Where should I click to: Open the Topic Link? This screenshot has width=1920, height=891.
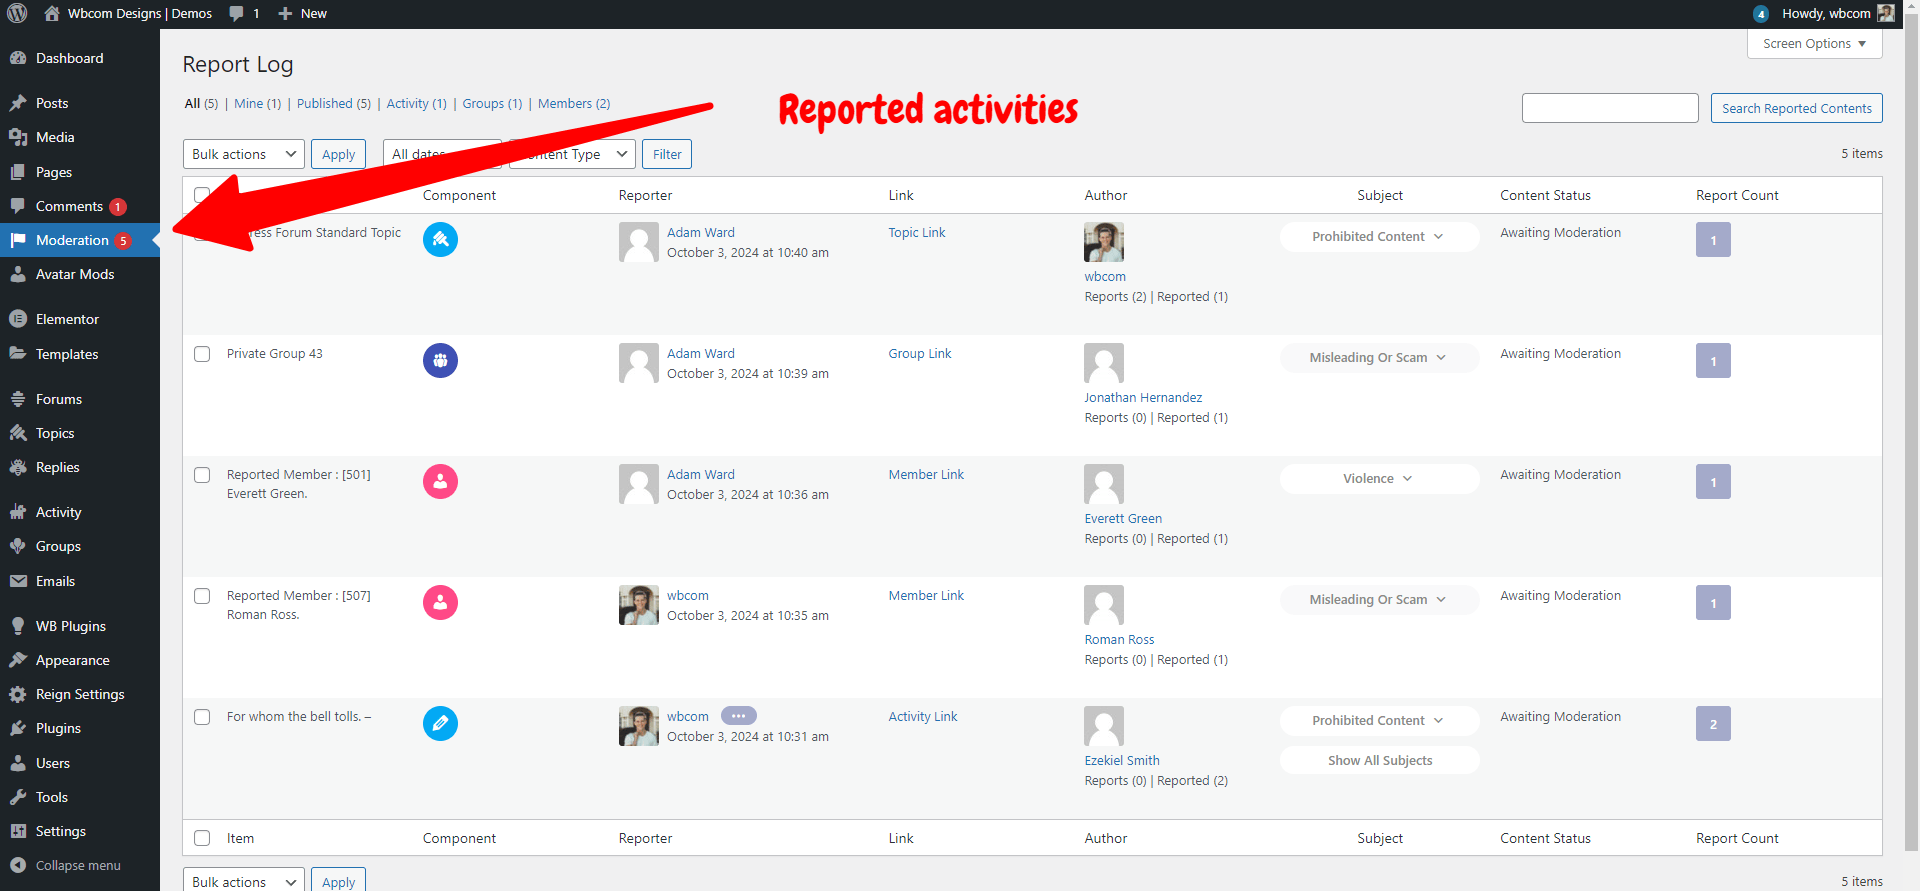click(x=917, y=232)
